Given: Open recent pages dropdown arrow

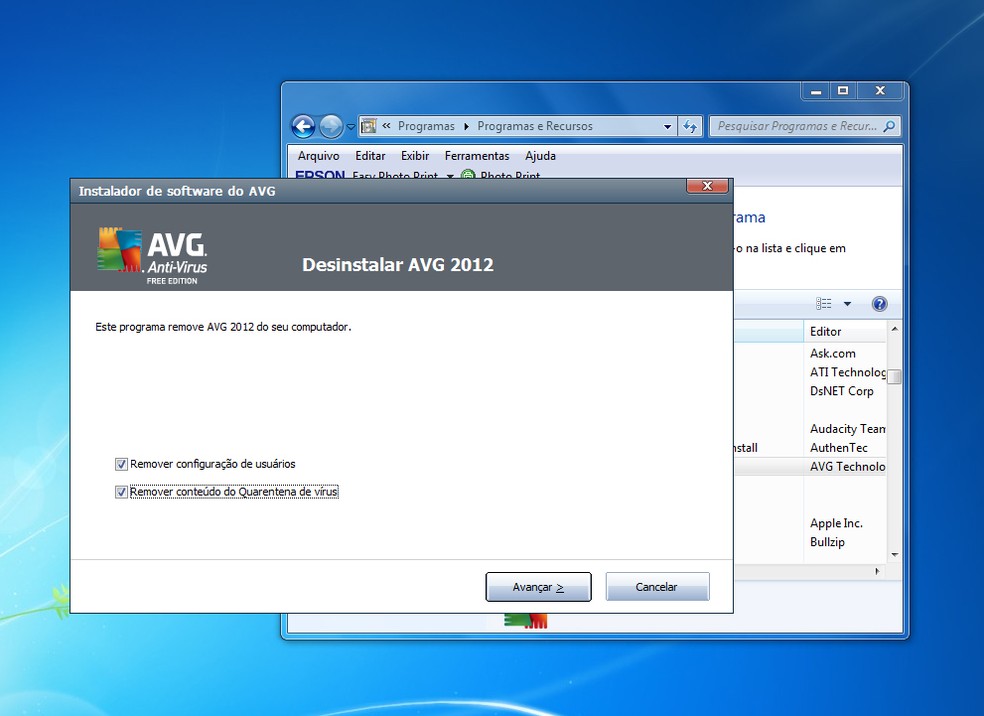Looking at the screenshot, I should (x=351, y=127).
